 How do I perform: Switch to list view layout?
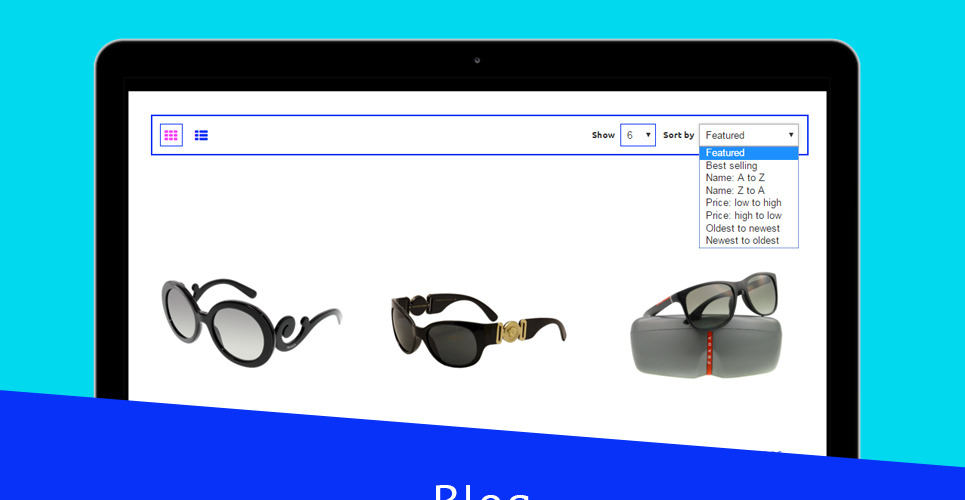click(x=201, y=135)
